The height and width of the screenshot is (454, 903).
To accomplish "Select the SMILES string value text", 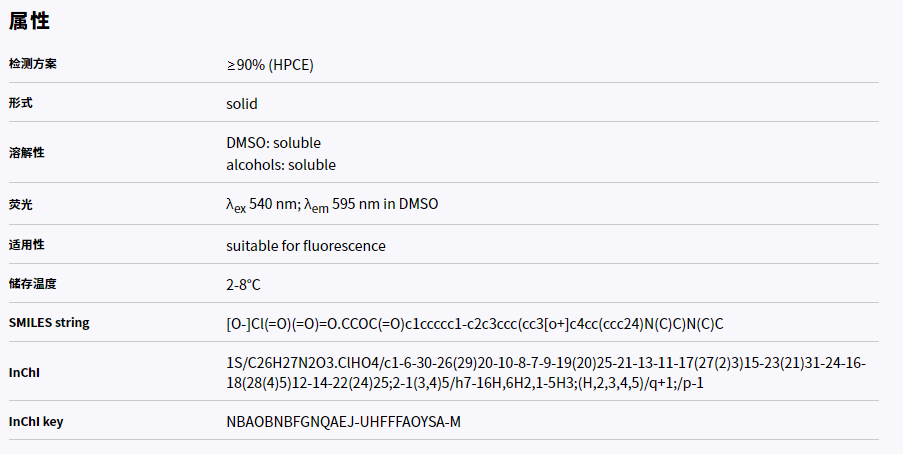I will tap(474, 323).
